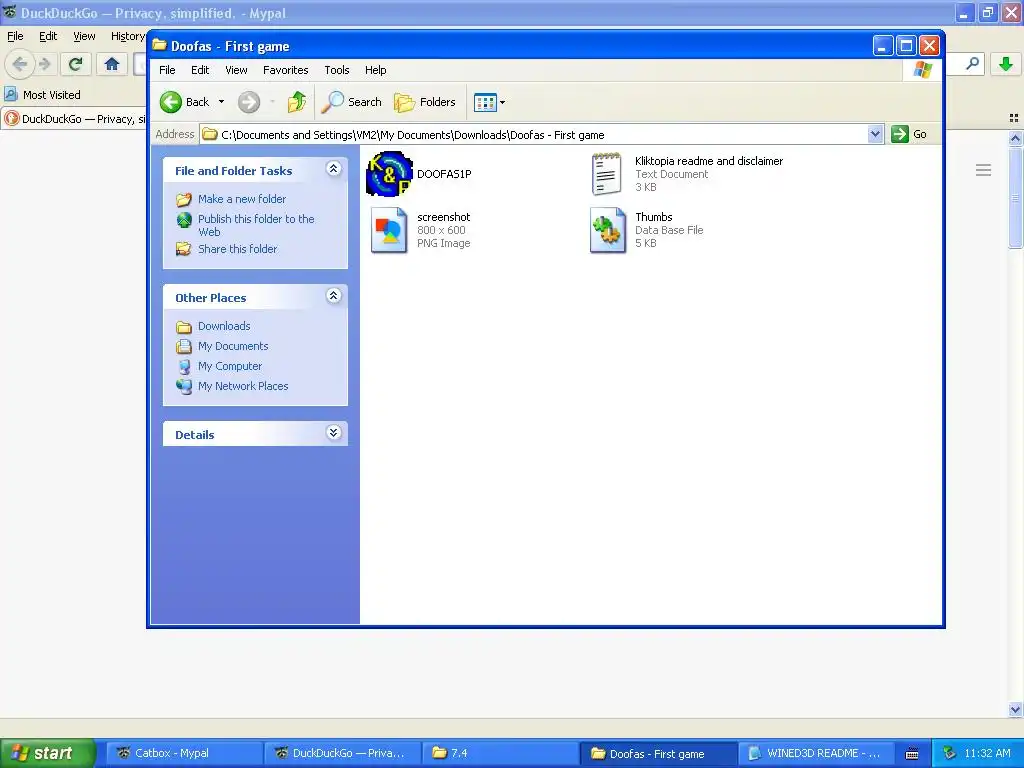Open the Explorer Help menu

(376, 70)
